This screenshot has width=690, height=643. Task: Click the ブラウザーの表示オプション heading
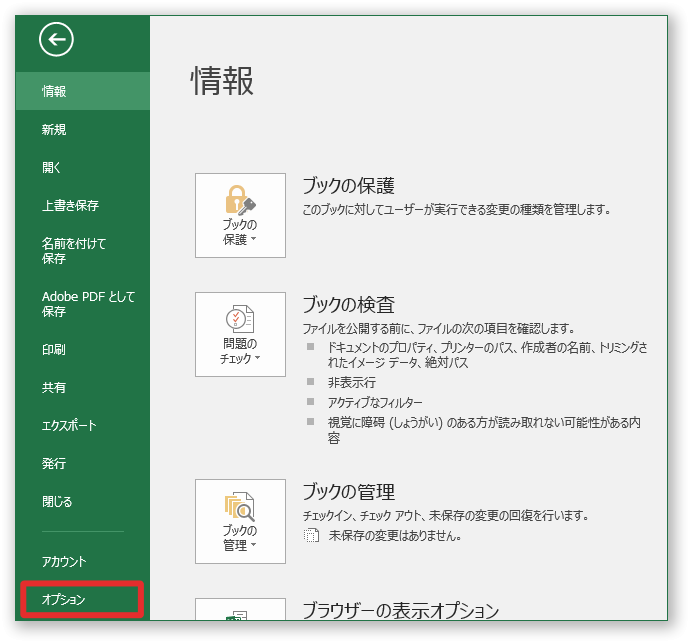[x=400, y=611]
